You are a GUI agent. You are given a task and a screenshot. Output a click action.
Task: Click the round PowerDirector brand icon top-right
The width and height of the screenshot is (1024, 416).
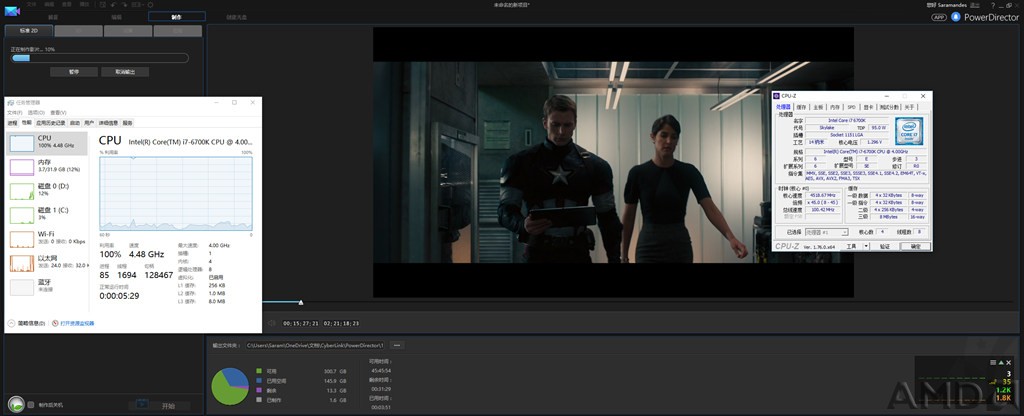[x=956, y=17]
